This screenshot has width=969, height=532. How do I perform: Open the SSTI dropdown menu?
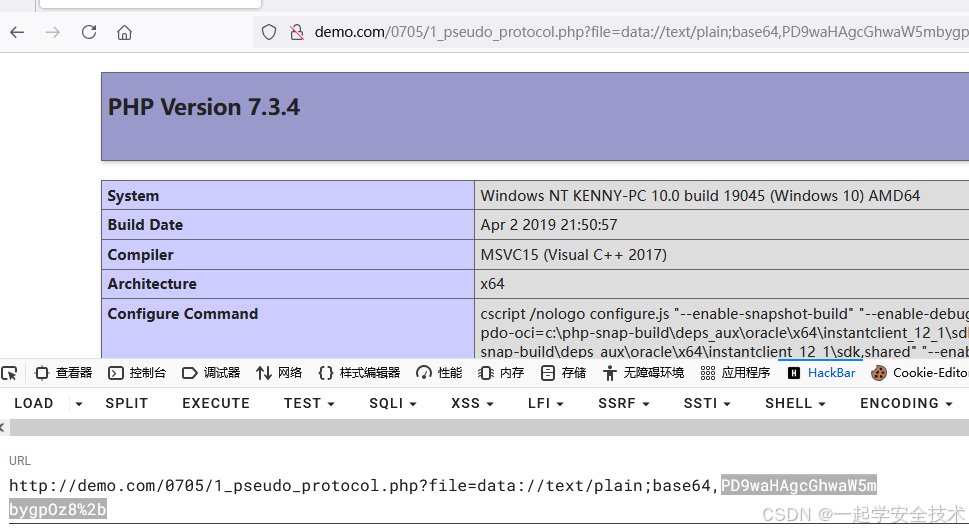point(707,403)
